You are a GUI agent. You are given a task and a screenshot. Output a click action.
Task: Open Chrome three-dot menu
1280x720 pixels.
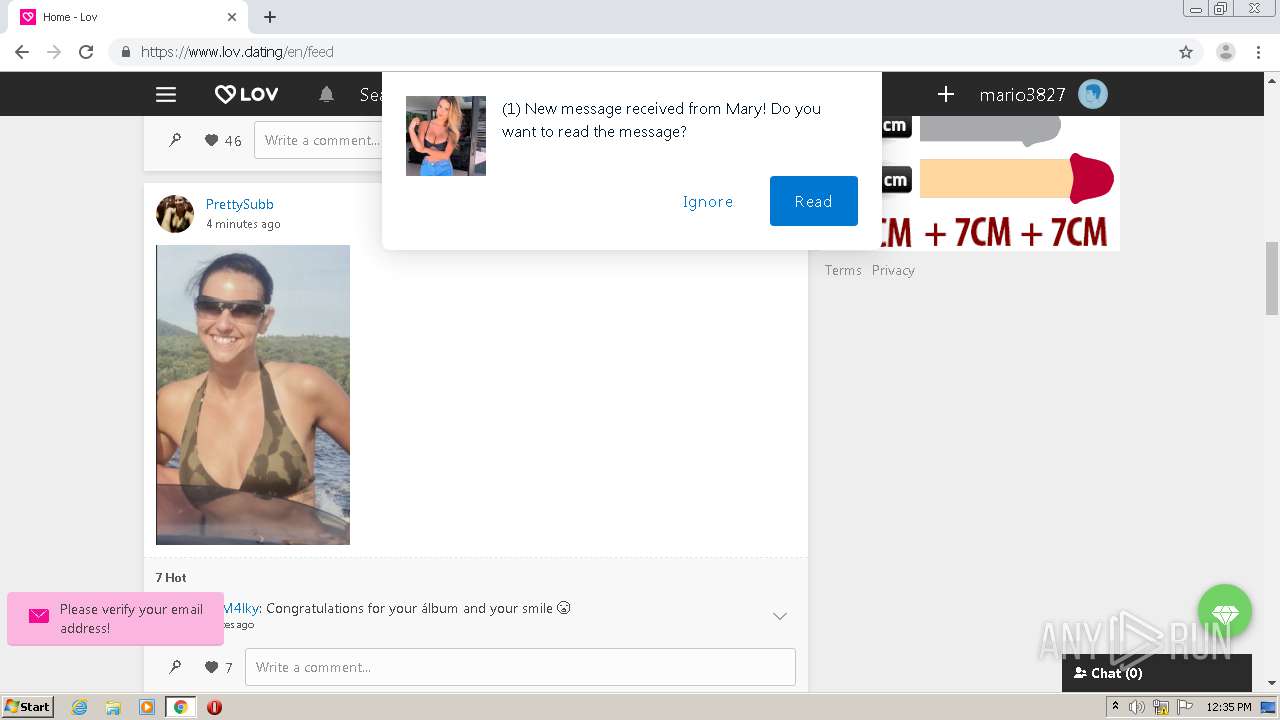click(1259, 52)
